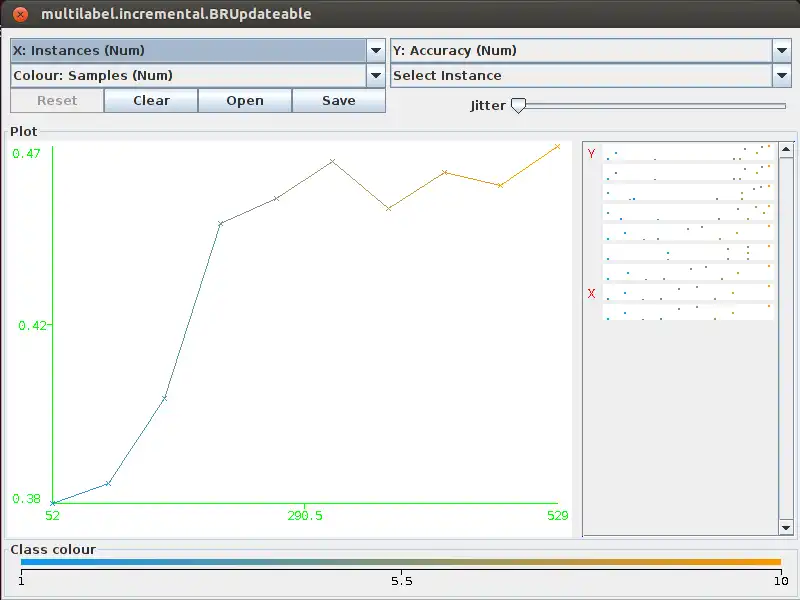This screenshot has height=600, width=800.
Task: Click the Jitter slider handle
Action: click(x=518, y=104)
